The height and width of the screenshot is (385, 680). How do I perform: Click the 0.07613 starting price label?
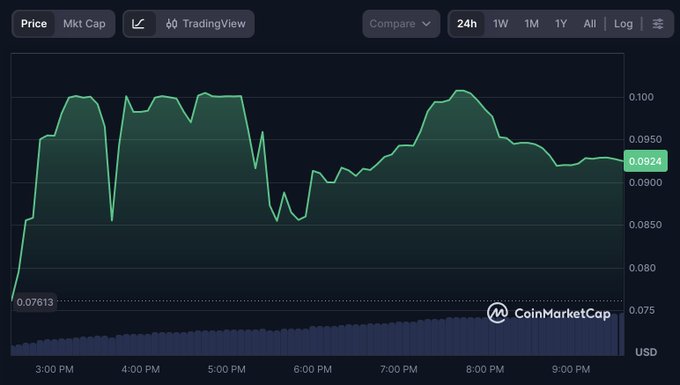[35, 302]
